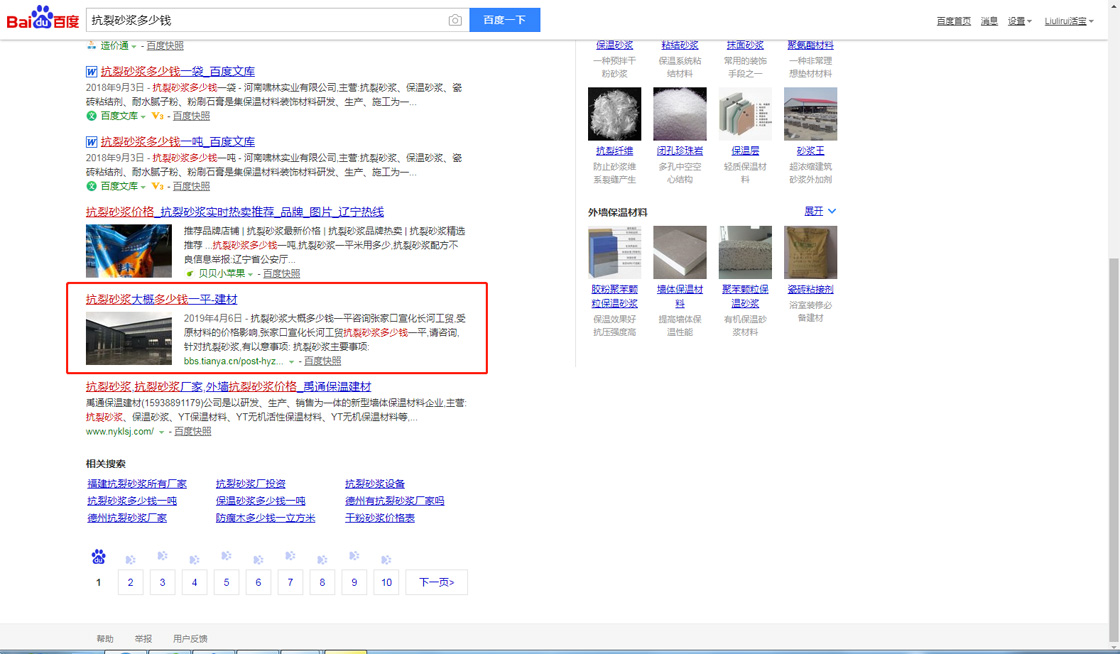Open the 辽宁热线 抗裂砂浆价格 result
Viewport: 1120px width, 654px height.
(235, 212)
